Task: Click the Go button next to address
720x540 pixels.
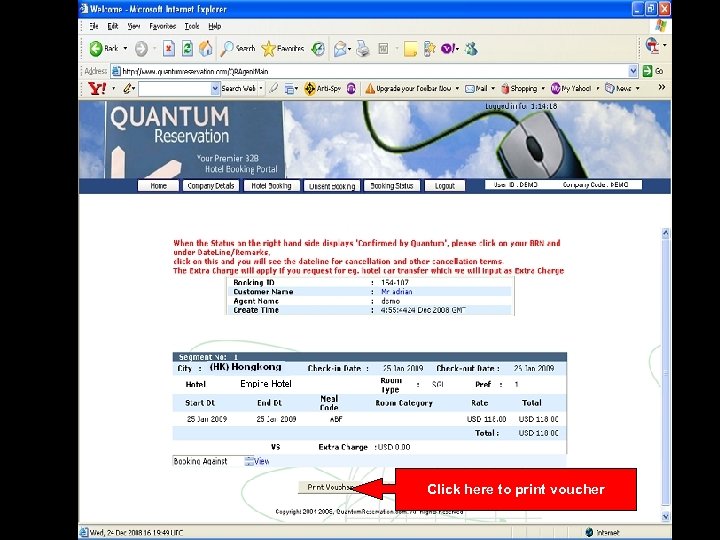Action: pos(653,71)
